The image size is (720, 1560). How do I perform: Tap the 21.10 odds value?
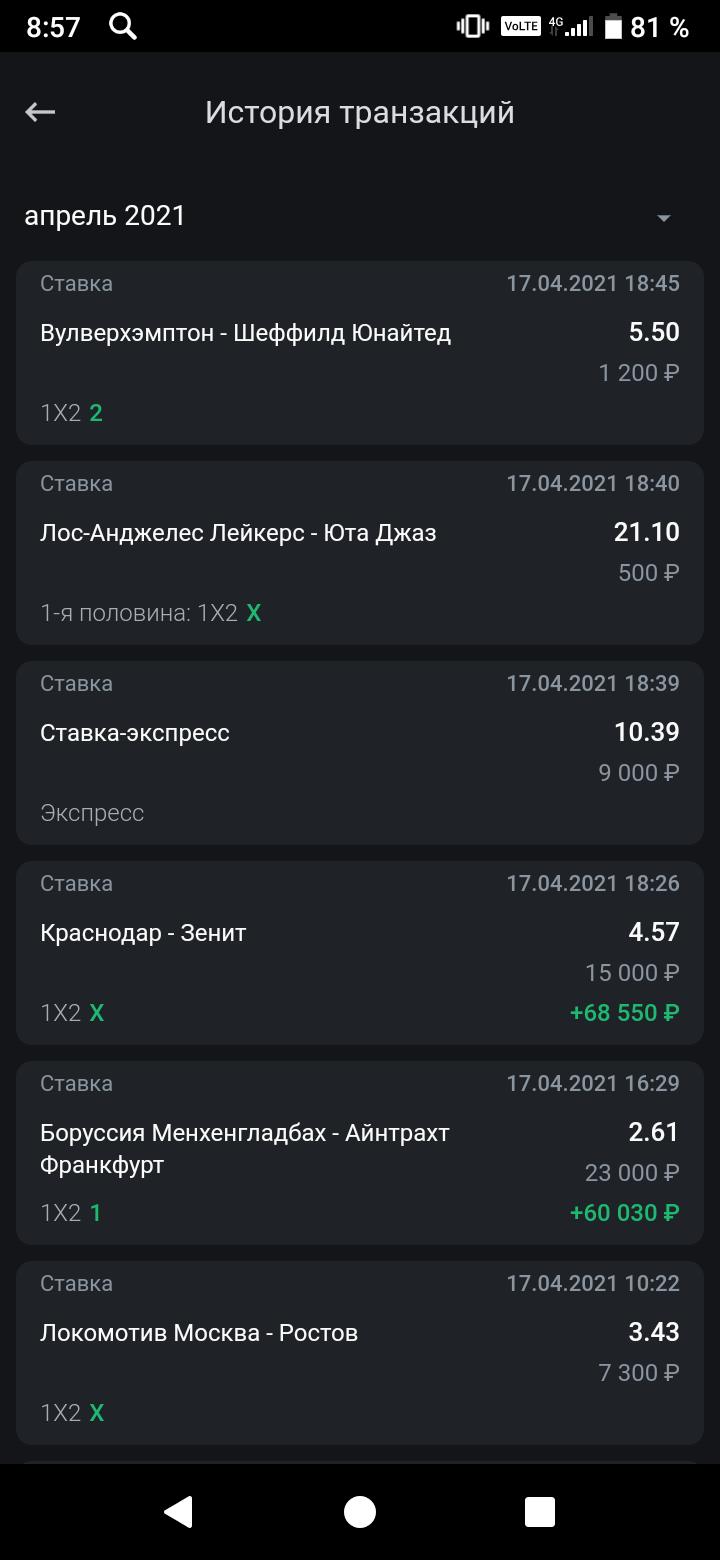tap(646, 532)
